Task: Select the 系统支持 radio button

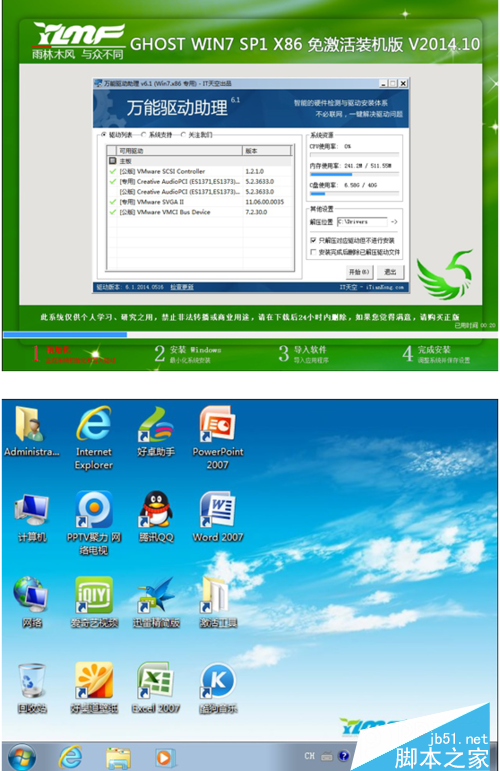Action: coord(144,135)
